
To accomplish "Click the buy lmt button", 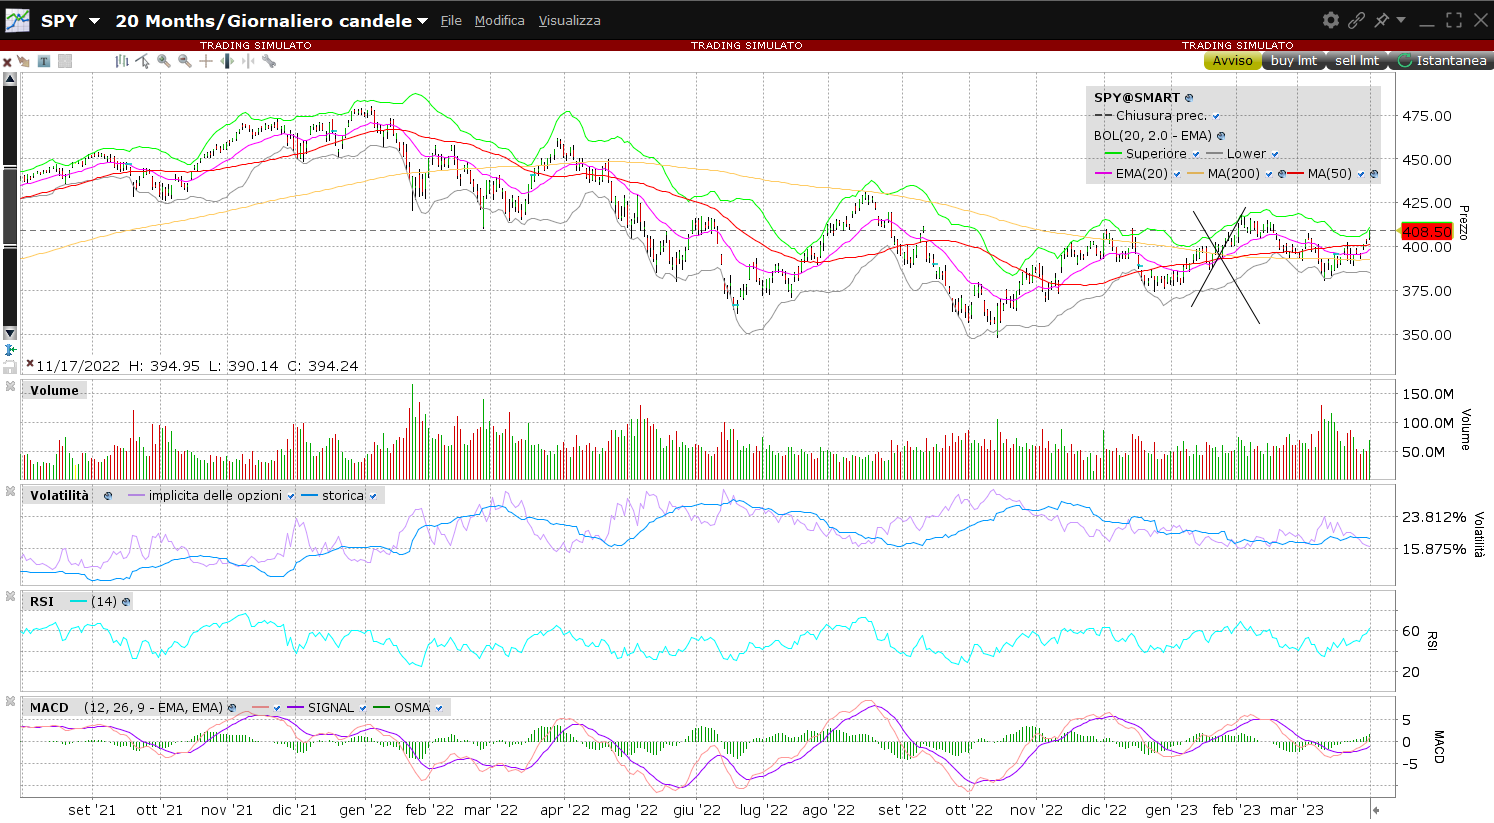I will 1294,61.
